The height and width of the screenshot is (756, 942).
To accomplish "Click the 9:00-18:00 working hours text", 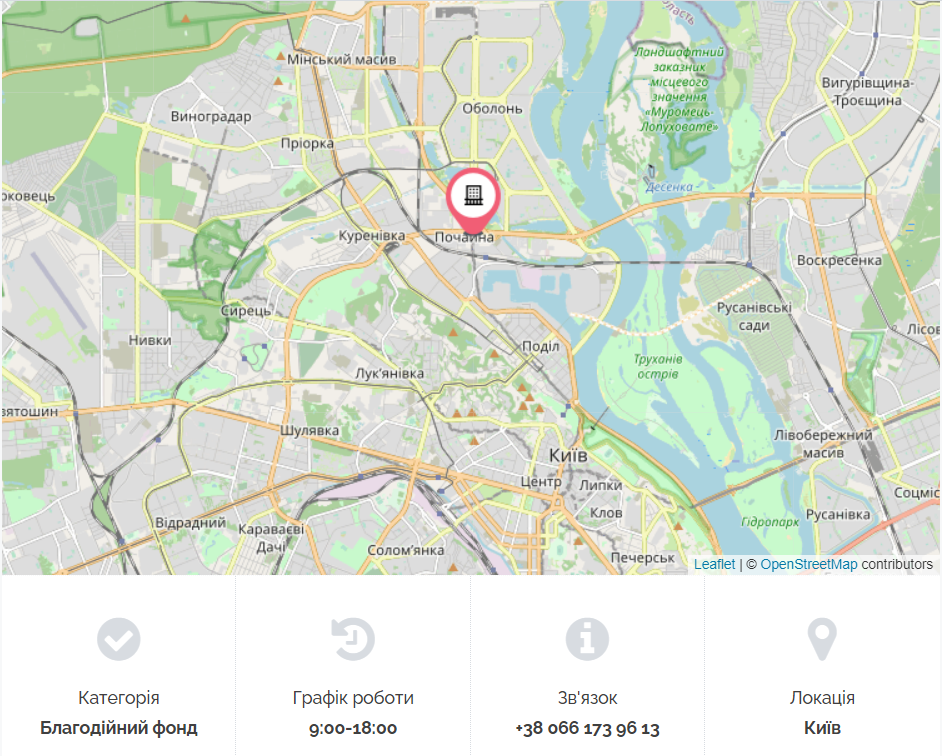I will pos(353,728).
